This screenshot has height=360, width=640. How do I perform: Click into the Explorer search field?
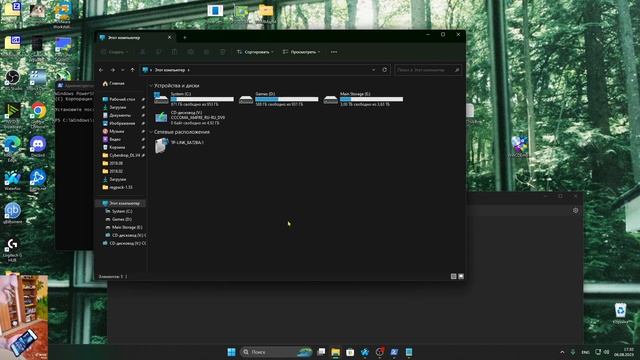point(428,70)
